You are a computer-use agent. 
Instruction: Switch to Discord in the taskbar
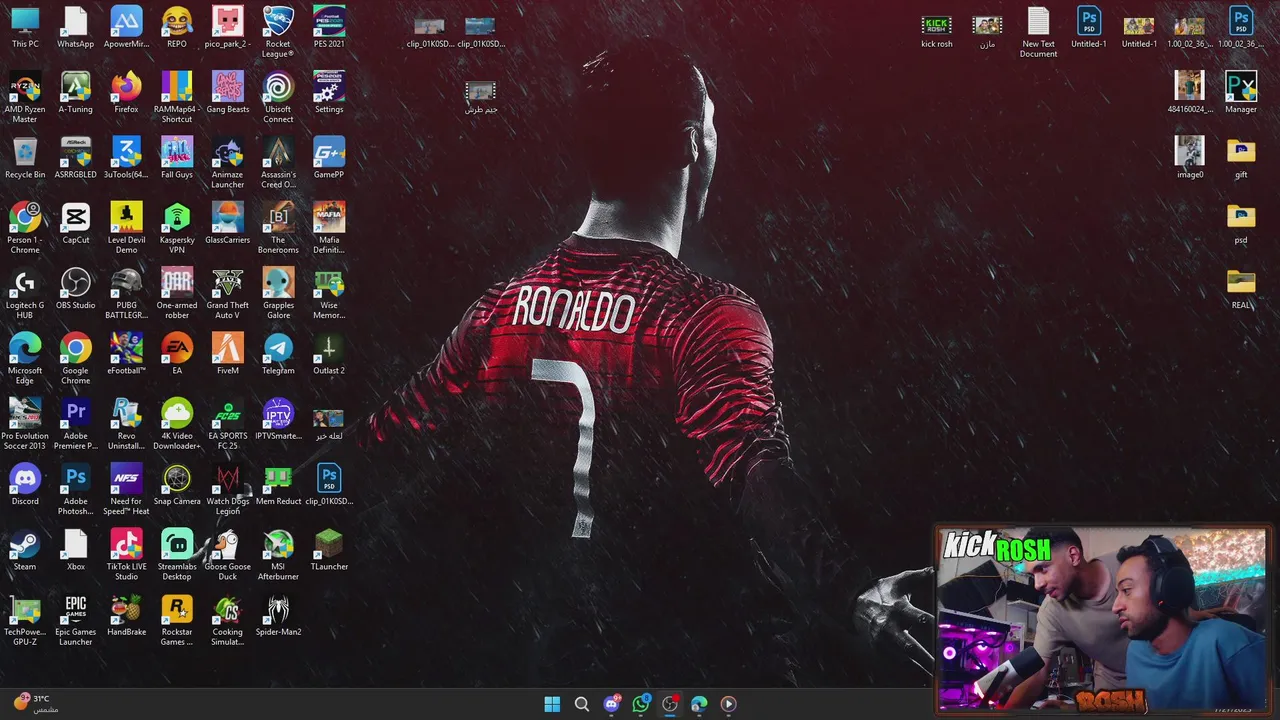(611, 704)
